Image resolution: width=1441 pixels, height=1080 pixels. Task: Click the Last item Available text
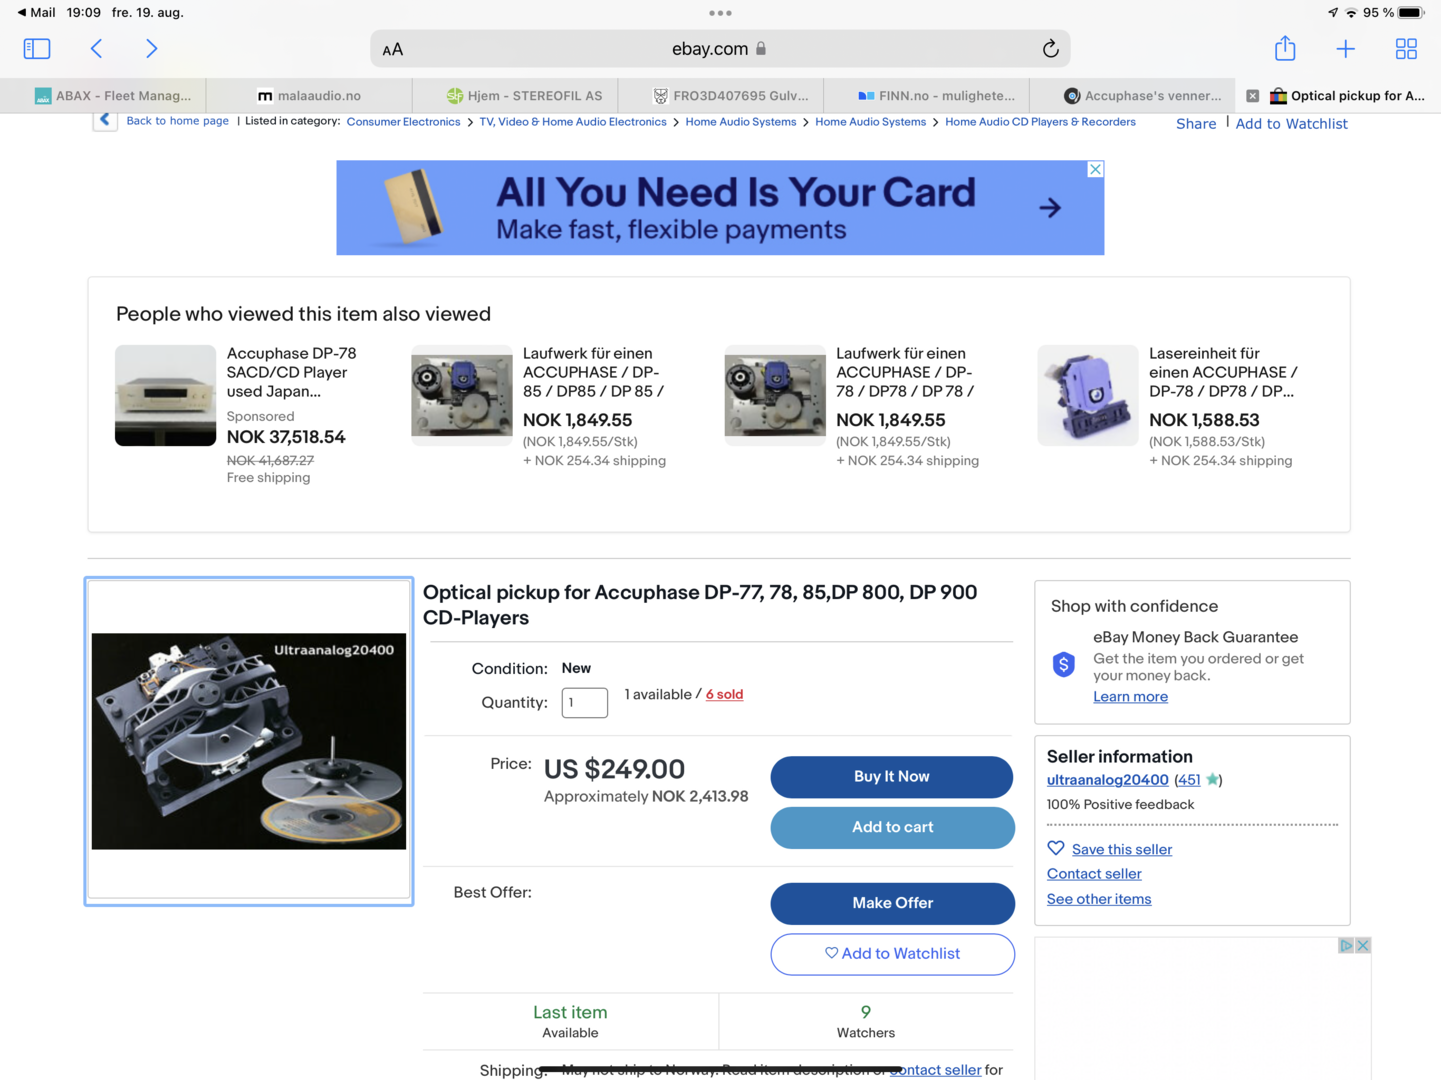coord(570,1021)
